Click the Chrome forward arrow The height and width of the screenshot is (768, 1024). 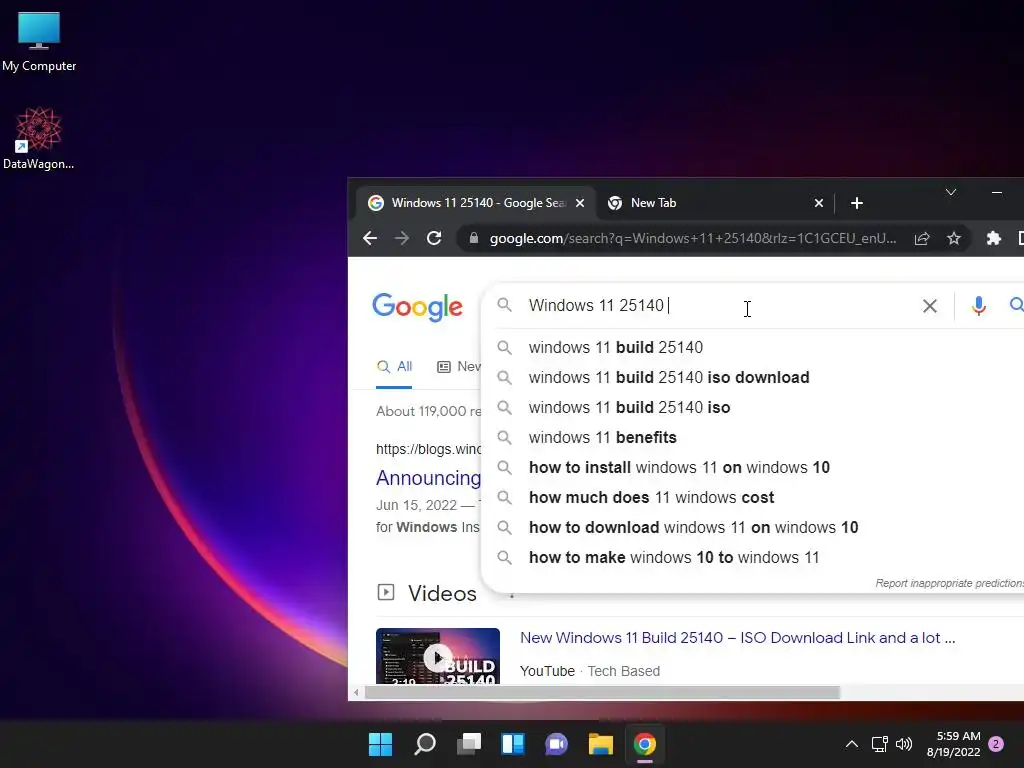[402, 238]
